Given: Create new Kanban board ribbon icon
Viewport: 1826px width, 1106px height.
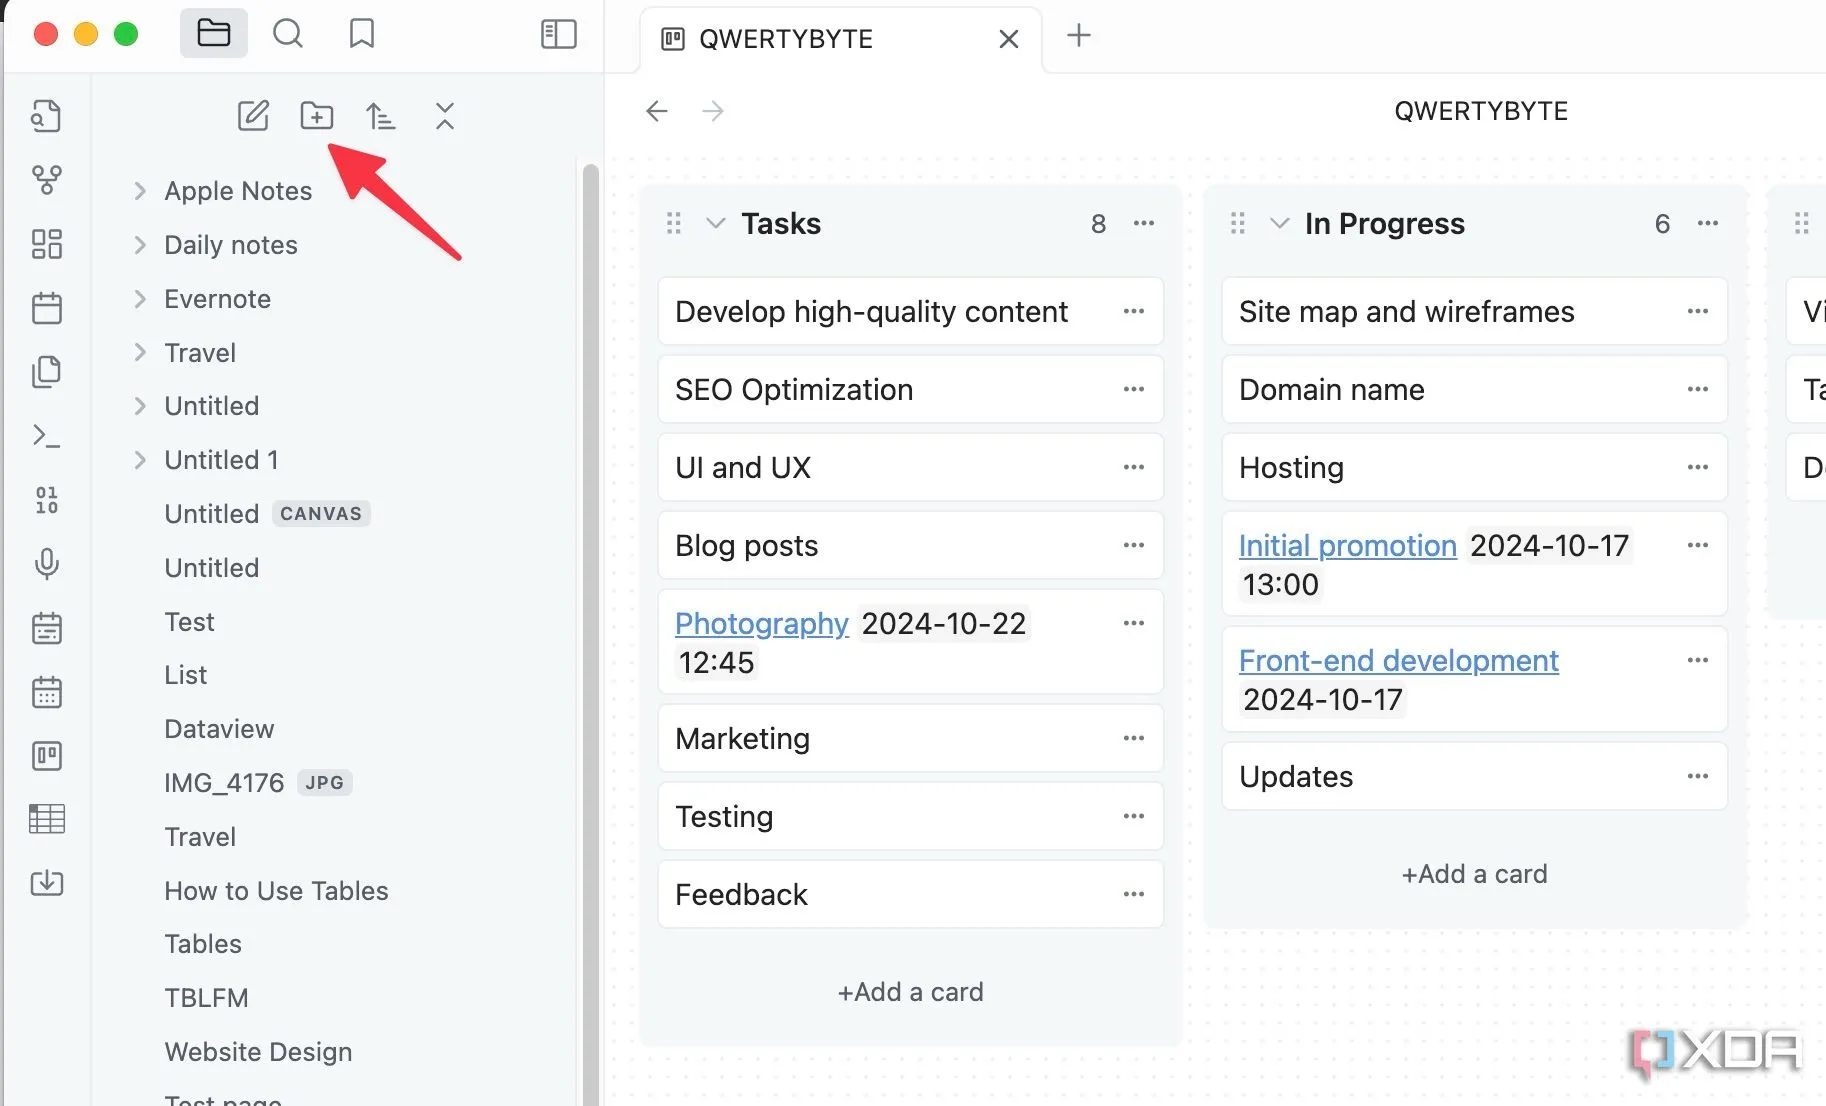Looking at the screenshot, I should [x=46, y=756].
